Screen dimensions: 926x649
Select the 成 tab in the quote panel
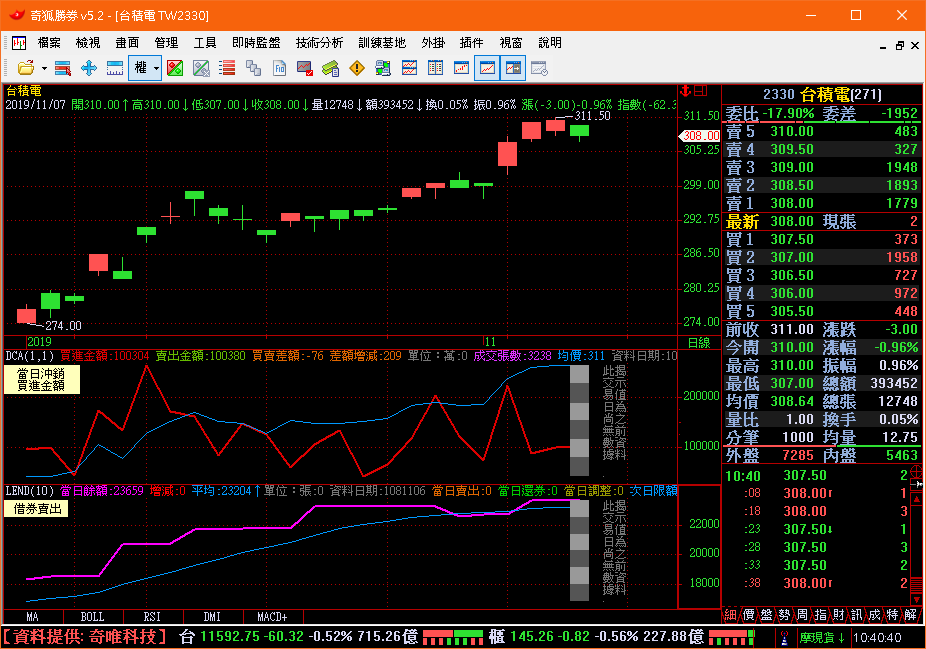point(875,615)
